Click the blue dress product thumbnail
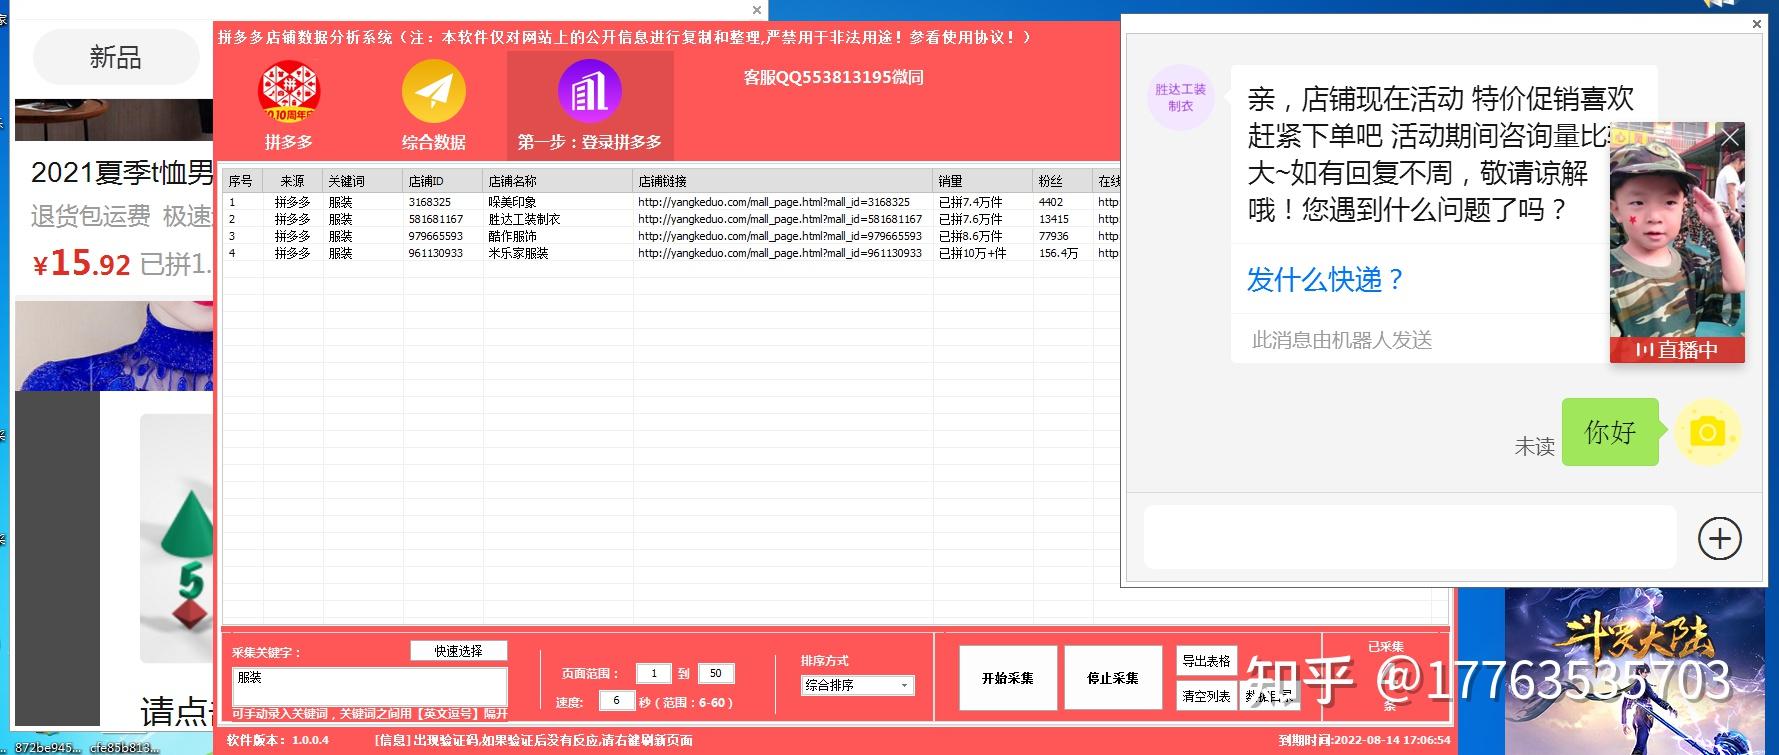Image resolution: width=1779 pixels, height=755 pixels. [x=114, y=346]
